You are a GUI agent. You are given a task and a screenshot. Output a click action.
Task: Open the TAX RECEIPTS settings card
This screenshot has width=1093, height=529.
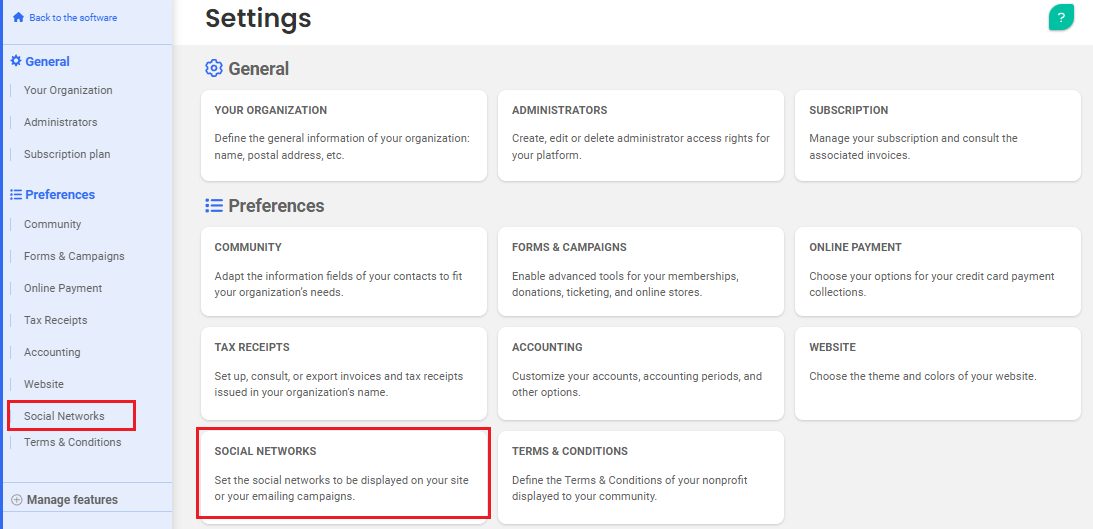click(344, 374)
